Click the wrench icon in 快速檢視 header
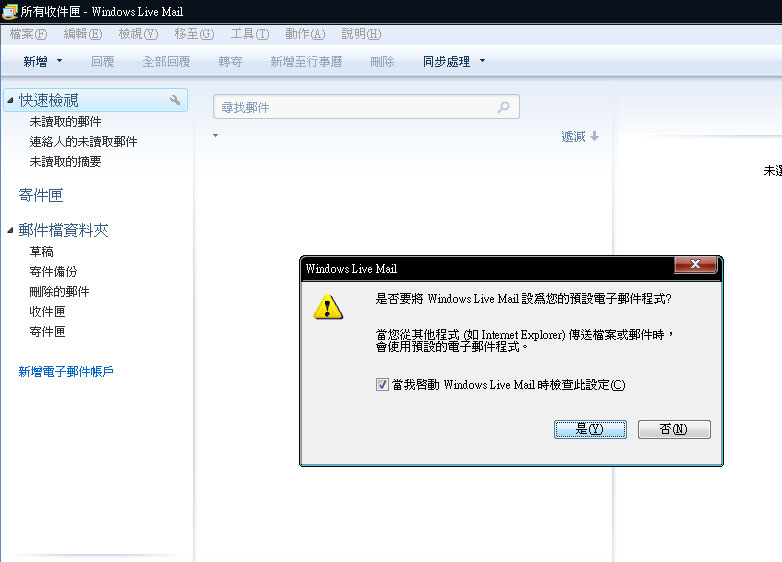The height and width of the screenshot is (562, 782). click(175, 100)
